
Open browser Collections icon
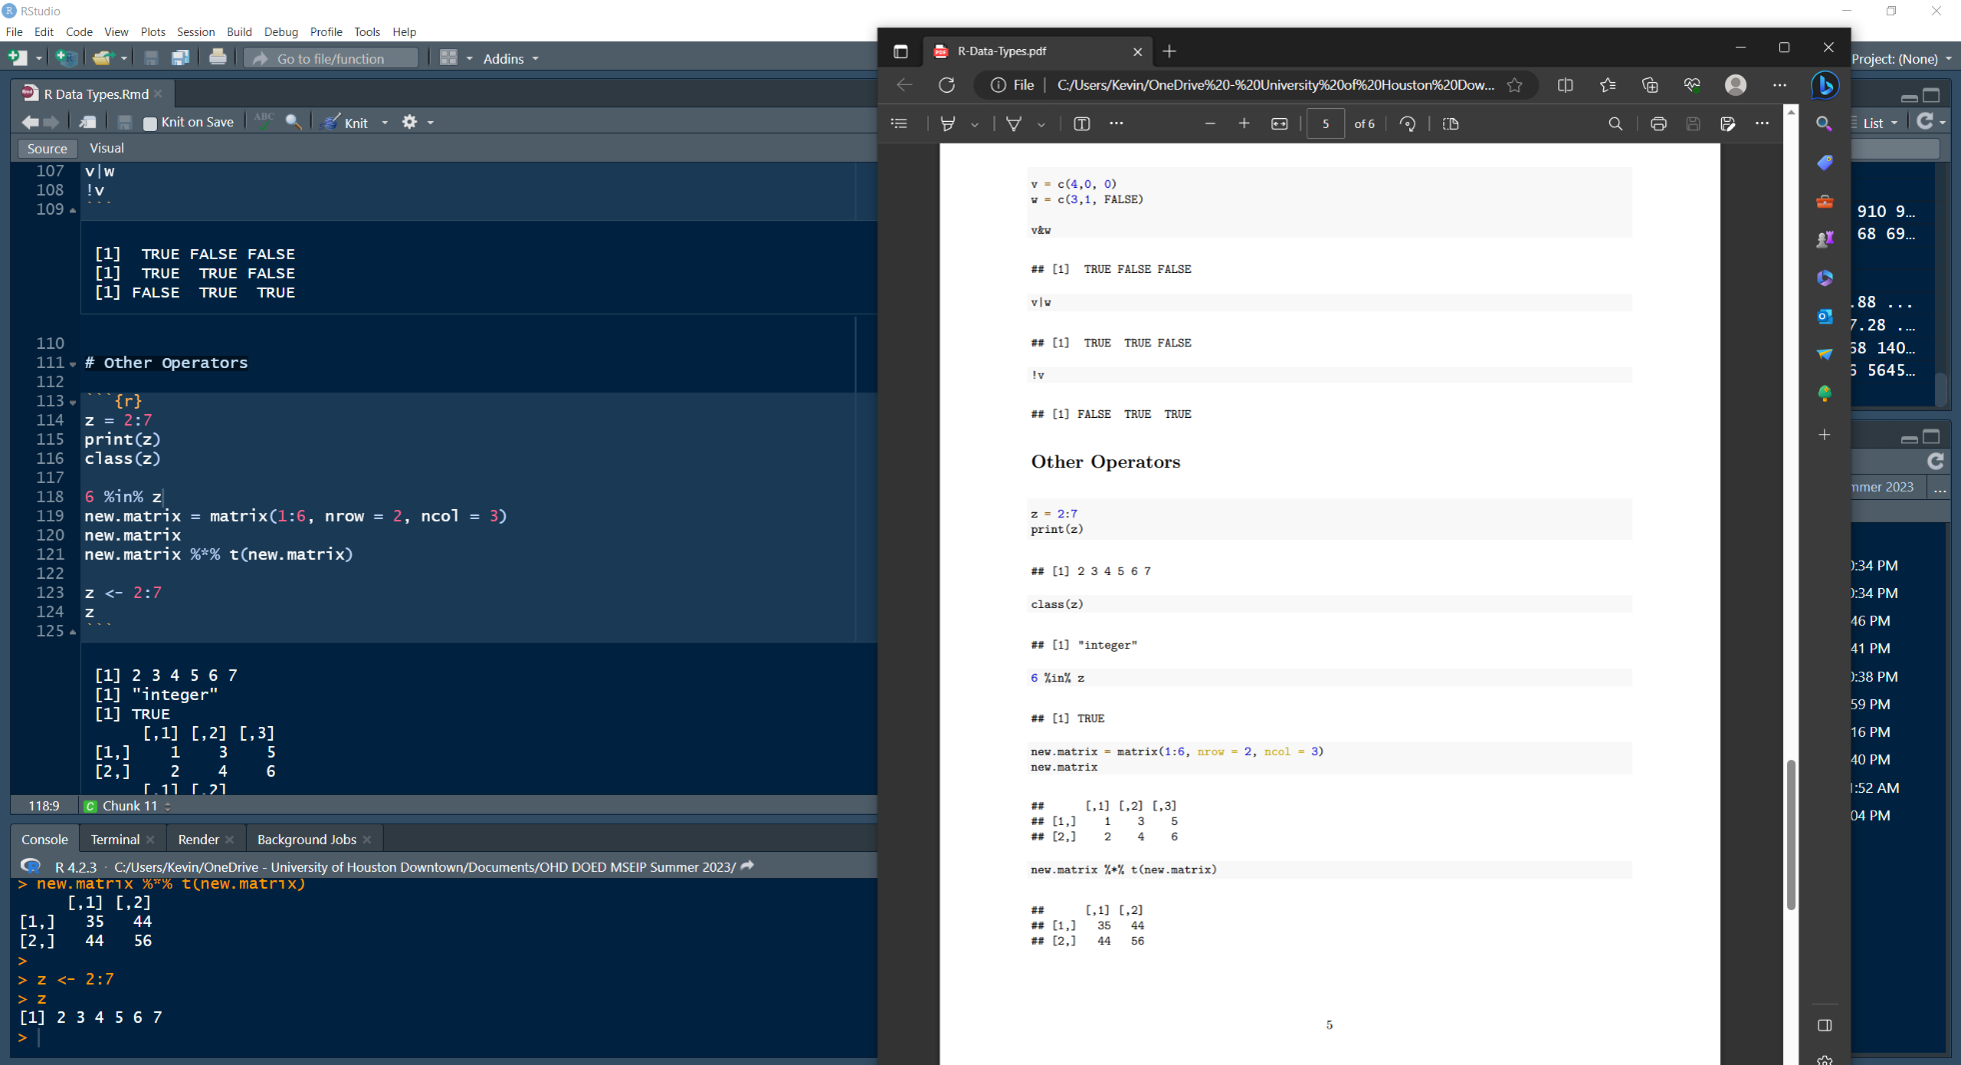(1650, 85)
